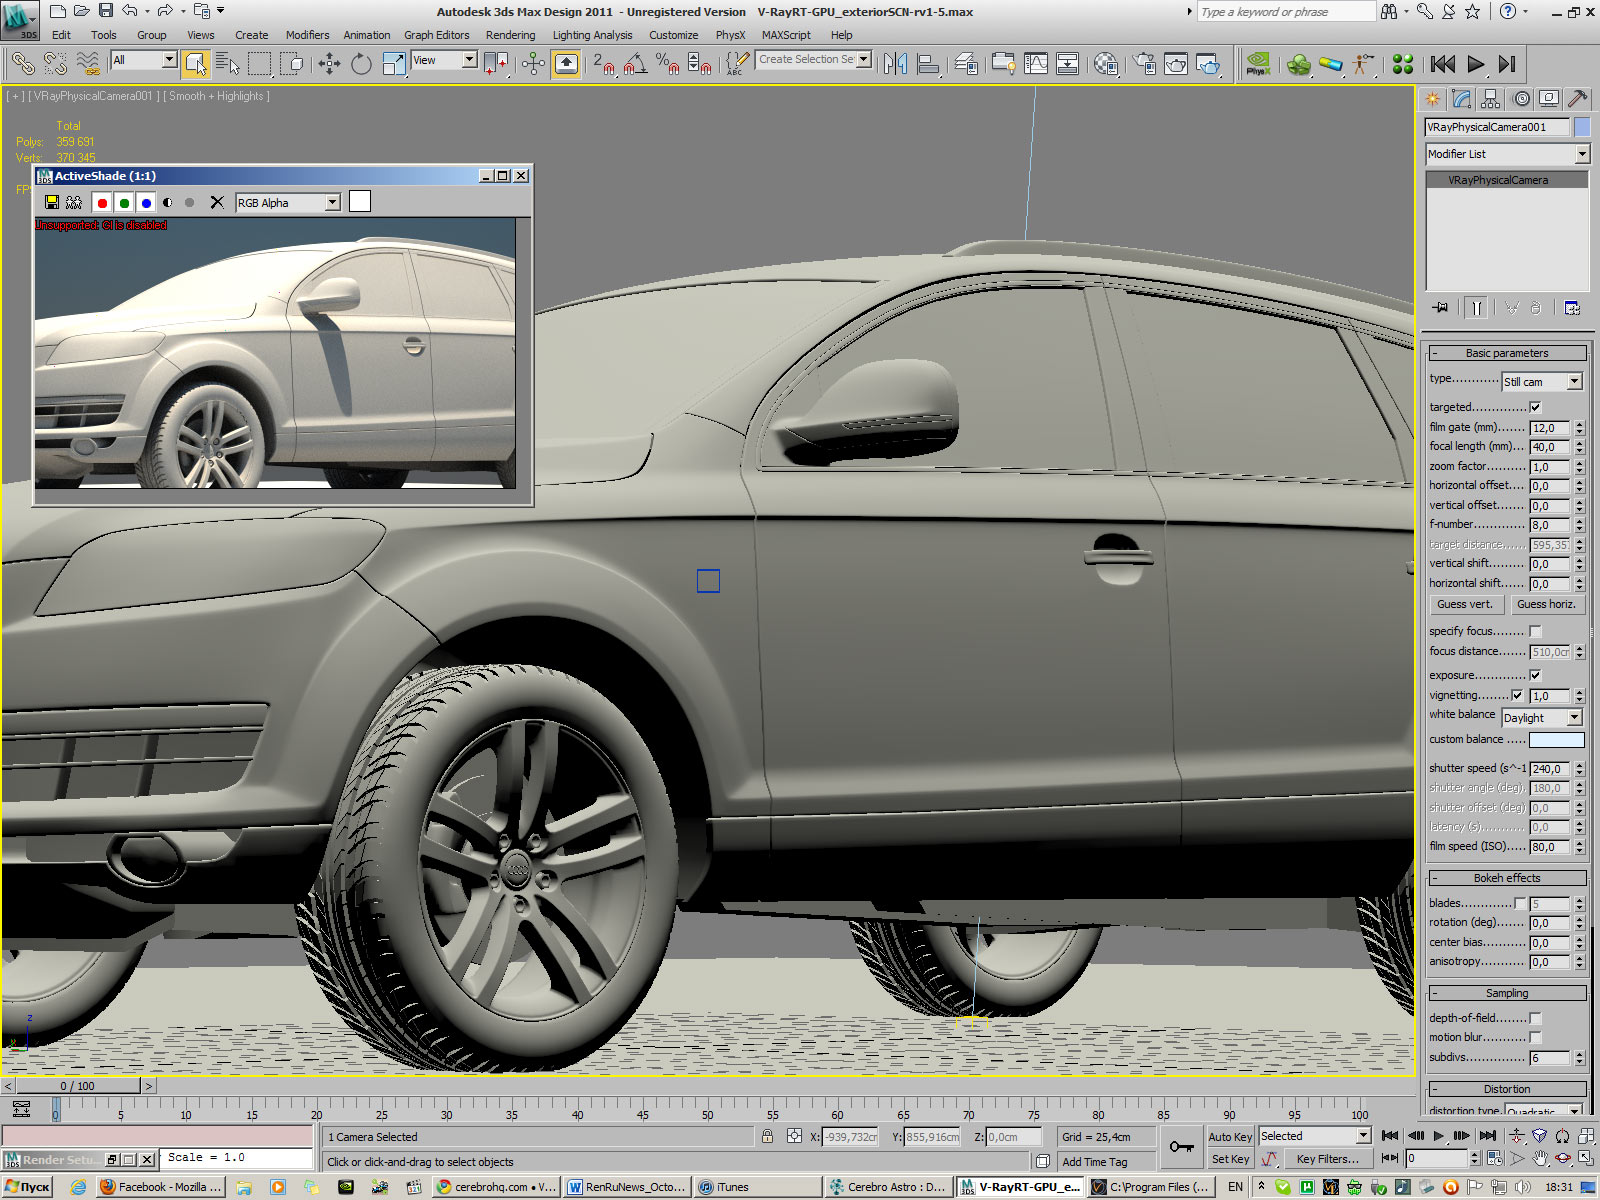Uncheck the targeted checkbox

[x=1535, y=408]
